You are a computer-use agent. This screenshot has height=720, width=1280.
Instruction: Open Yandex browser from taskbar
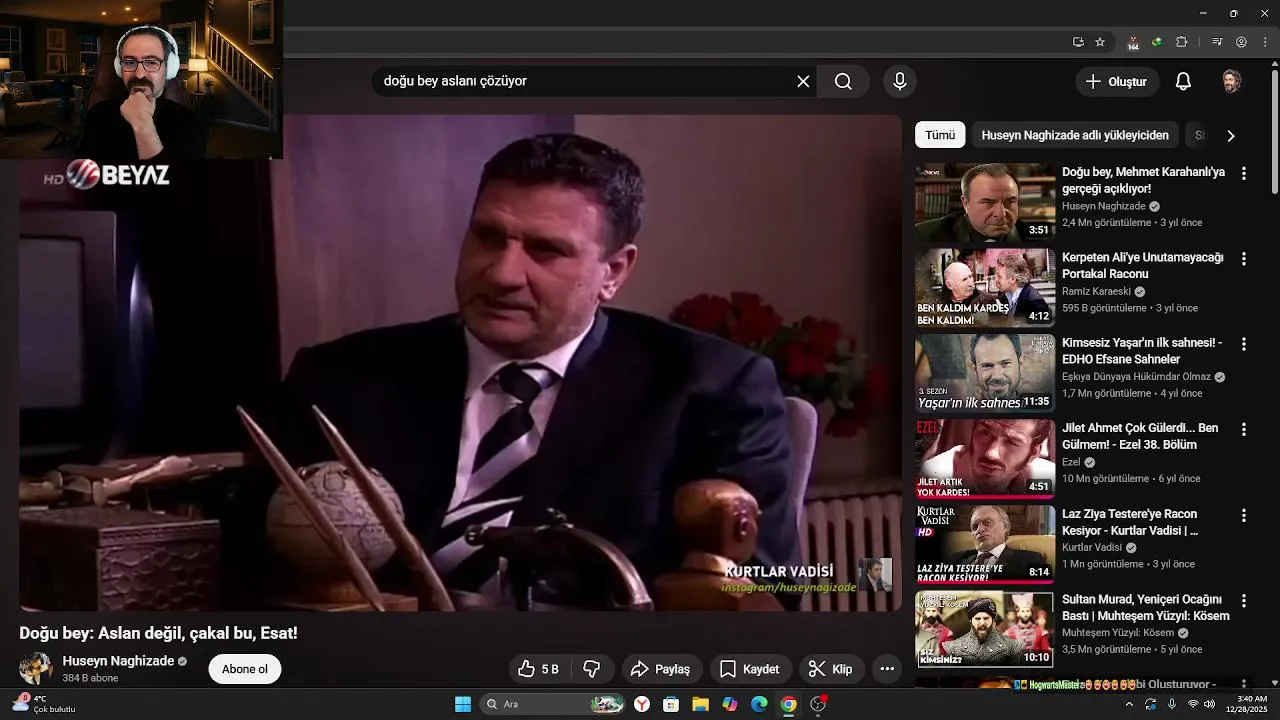pyautogui.click(x=642, y=704)
